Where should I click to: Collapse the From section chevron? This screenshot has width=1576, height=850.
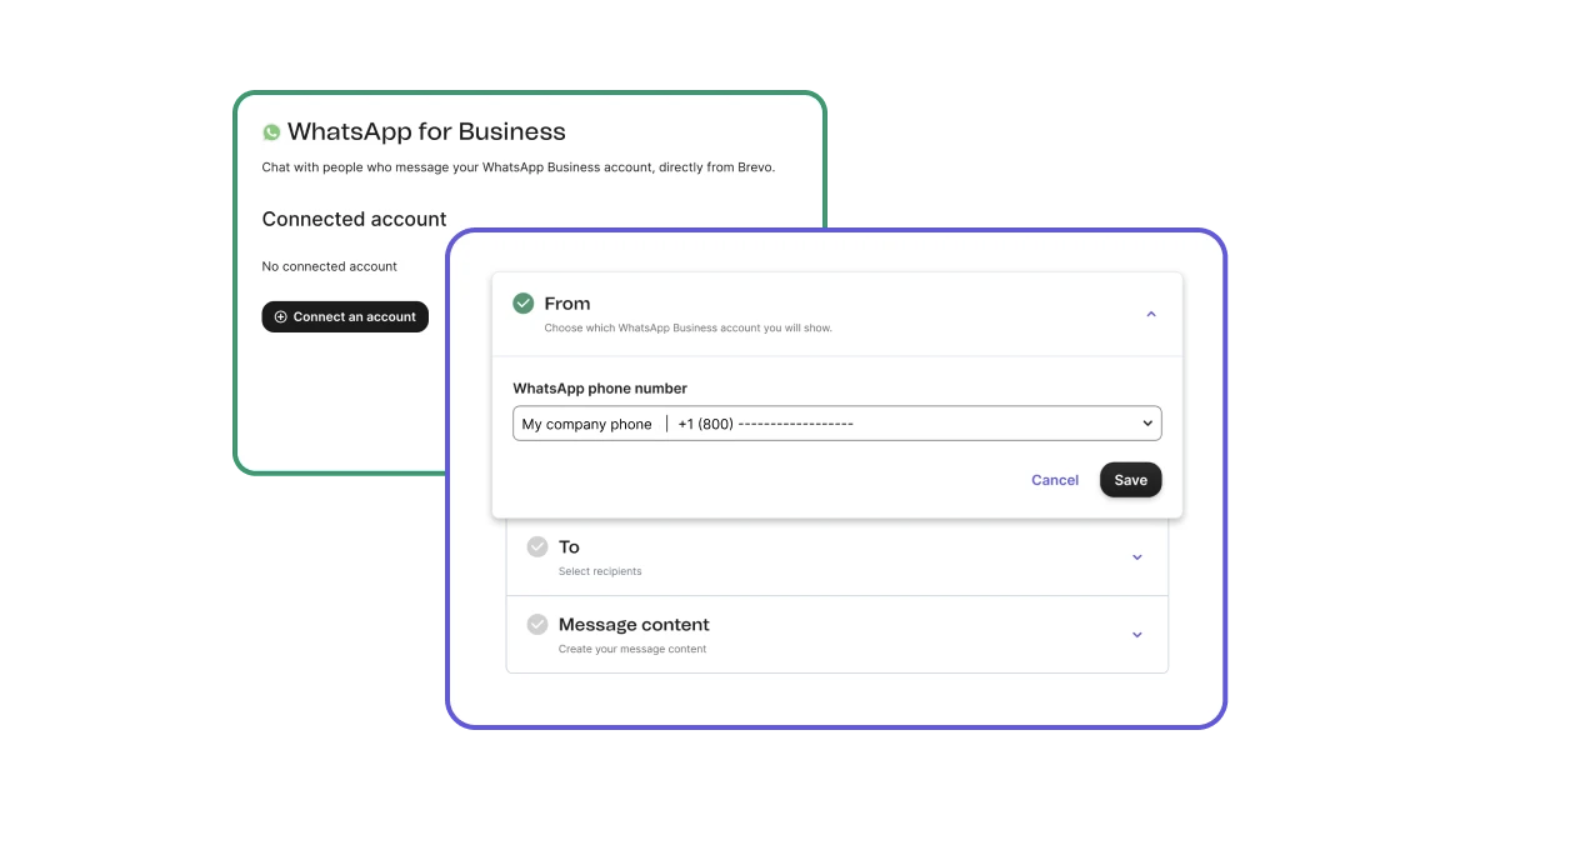pyautogui.click(x=1151, y=314)
